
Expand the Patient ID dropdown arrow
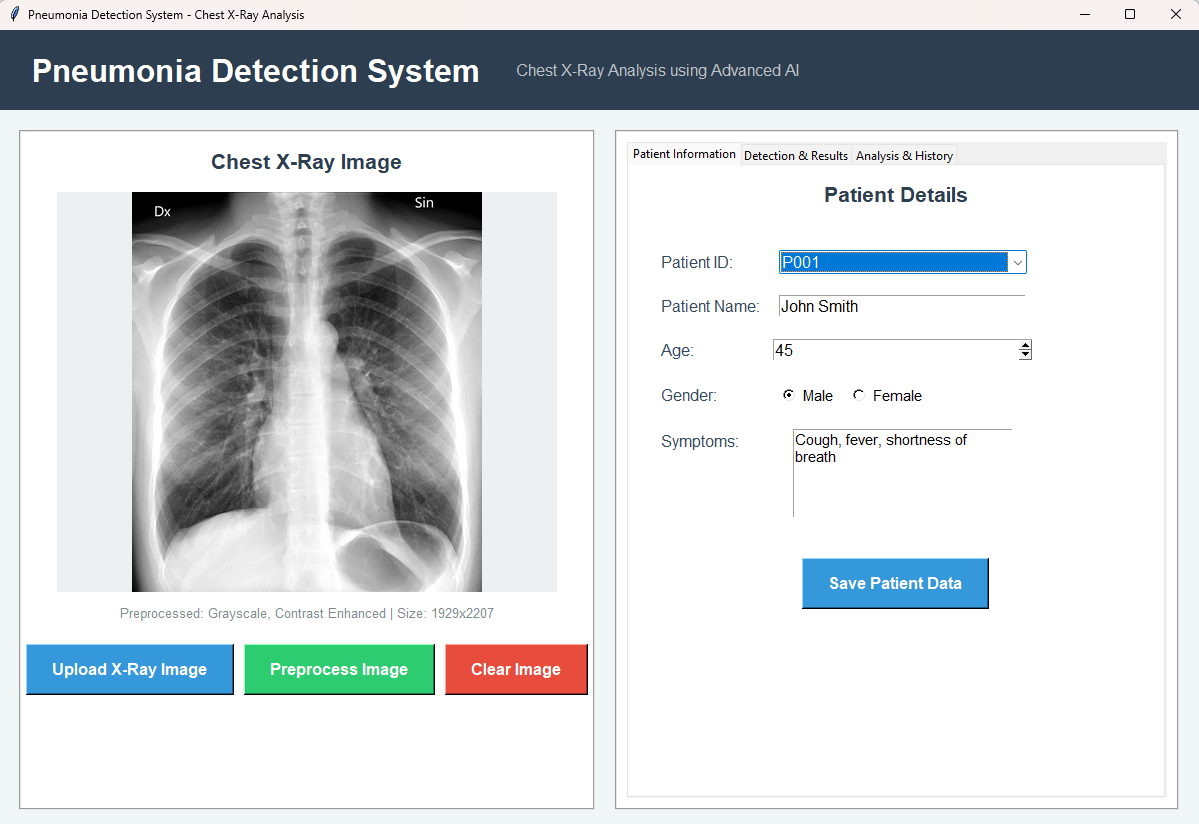[x=1017, y=262]
